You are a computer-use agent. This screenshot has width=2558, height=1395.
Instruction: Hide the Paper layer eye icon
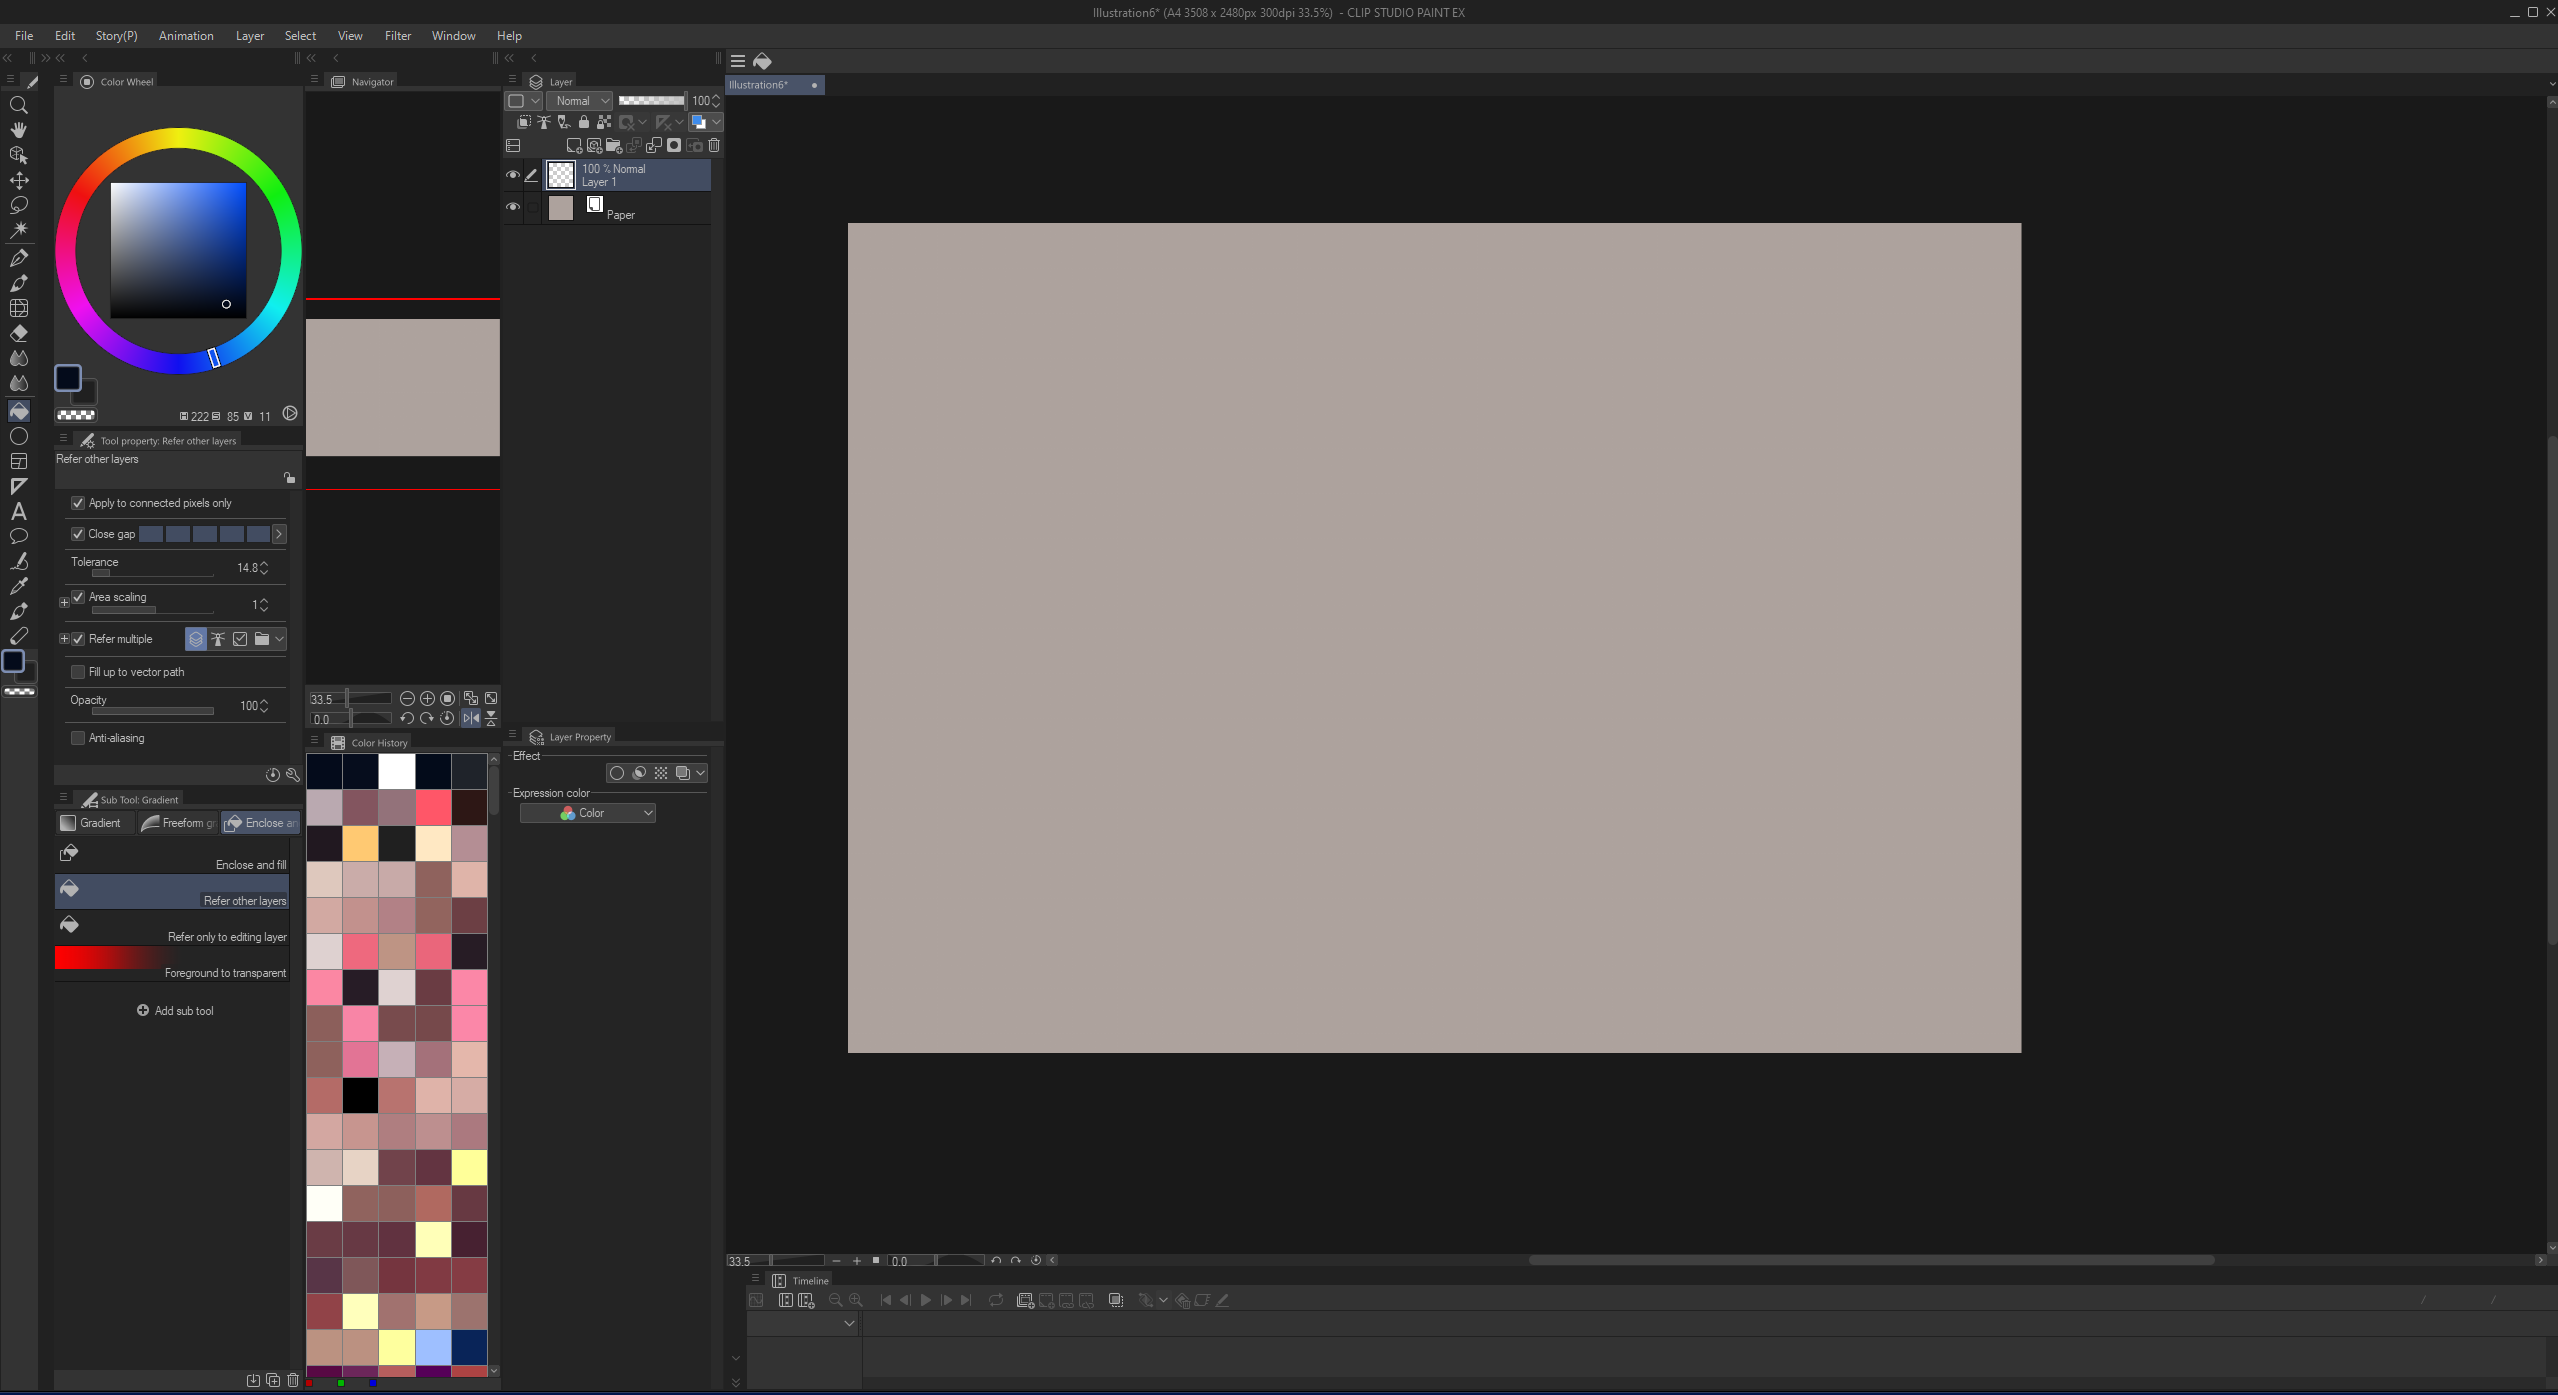513,207
